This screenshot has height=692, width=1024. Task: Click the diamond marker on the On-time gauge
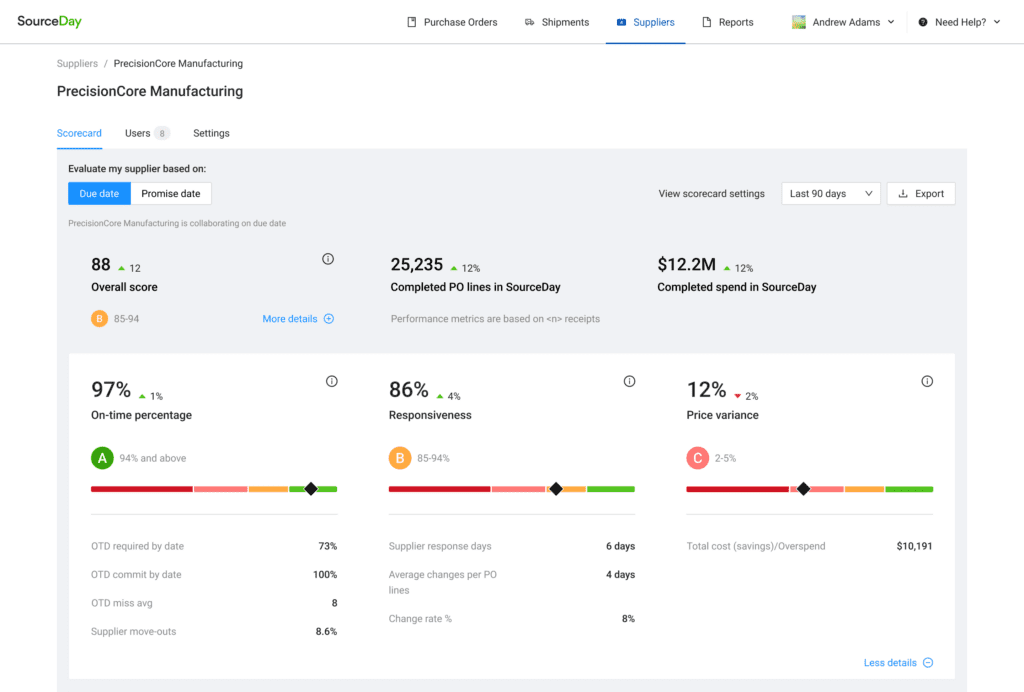click(311, 488)
